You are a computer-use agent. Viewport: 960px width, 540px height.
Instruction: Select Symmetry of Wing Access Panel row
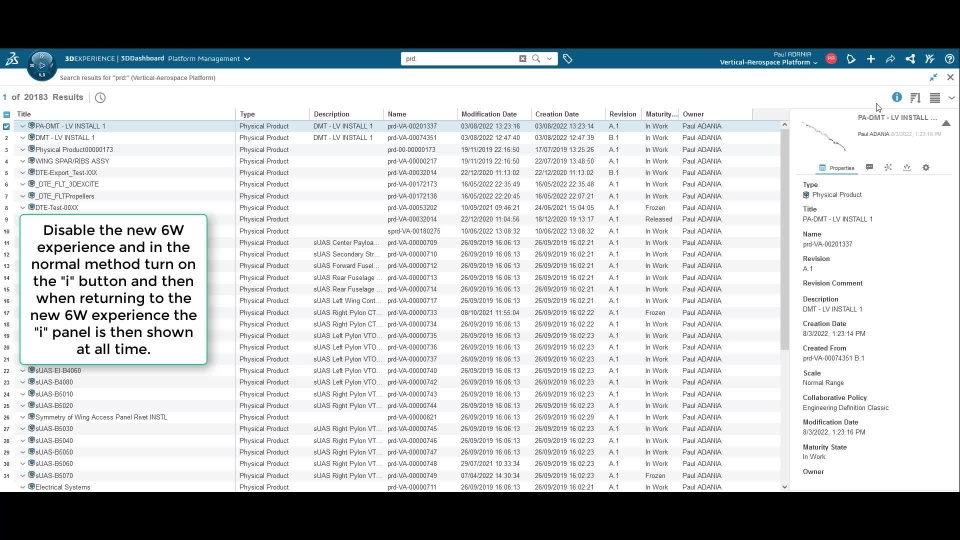tap(101, 418)
